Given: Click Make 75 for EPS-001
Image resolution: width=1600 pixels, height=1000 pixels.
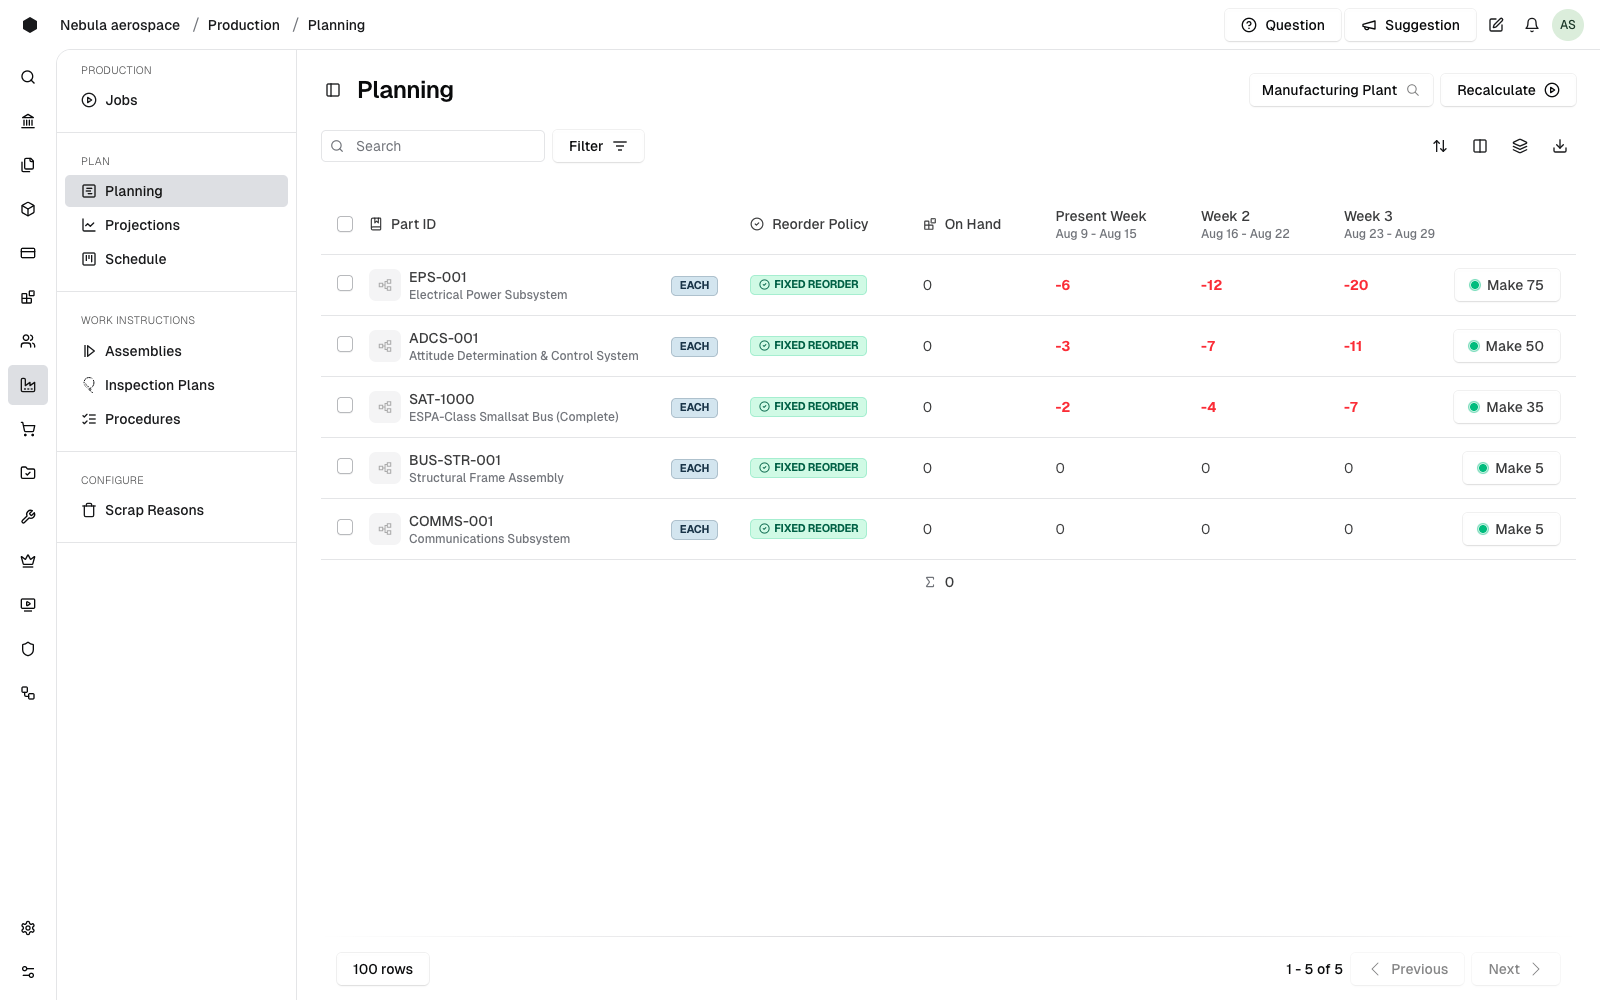Looking at the screenshot, I should coord(1507,285).
